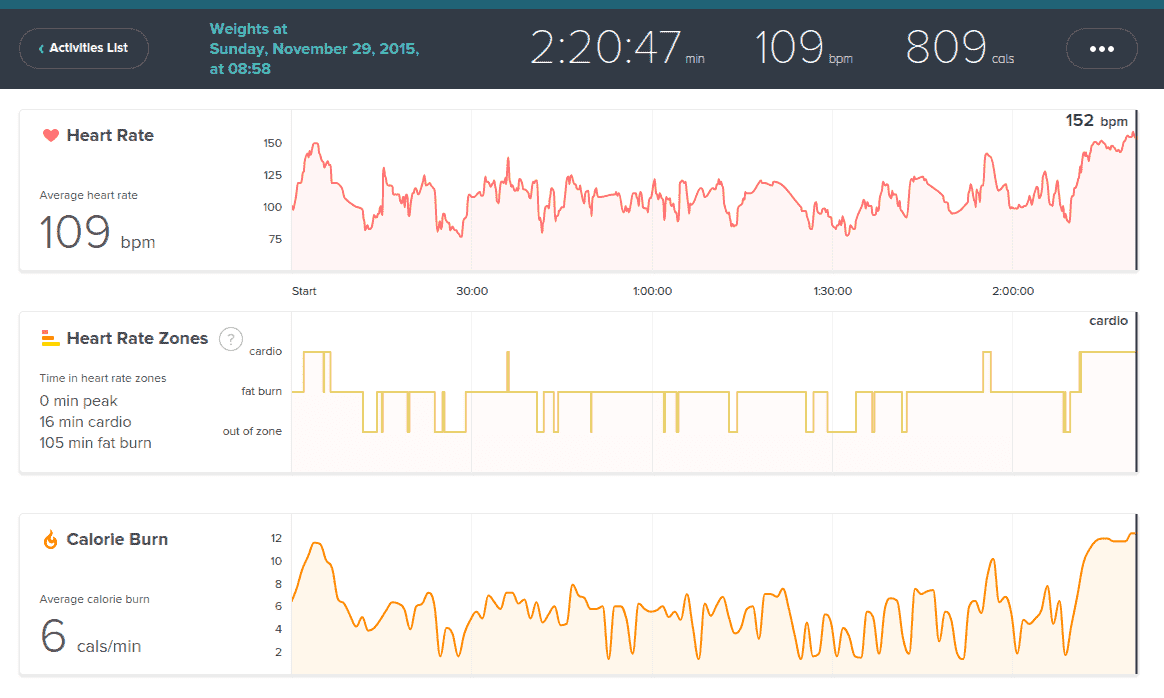Click the Start label on time axis

click(x=304, y=292)
